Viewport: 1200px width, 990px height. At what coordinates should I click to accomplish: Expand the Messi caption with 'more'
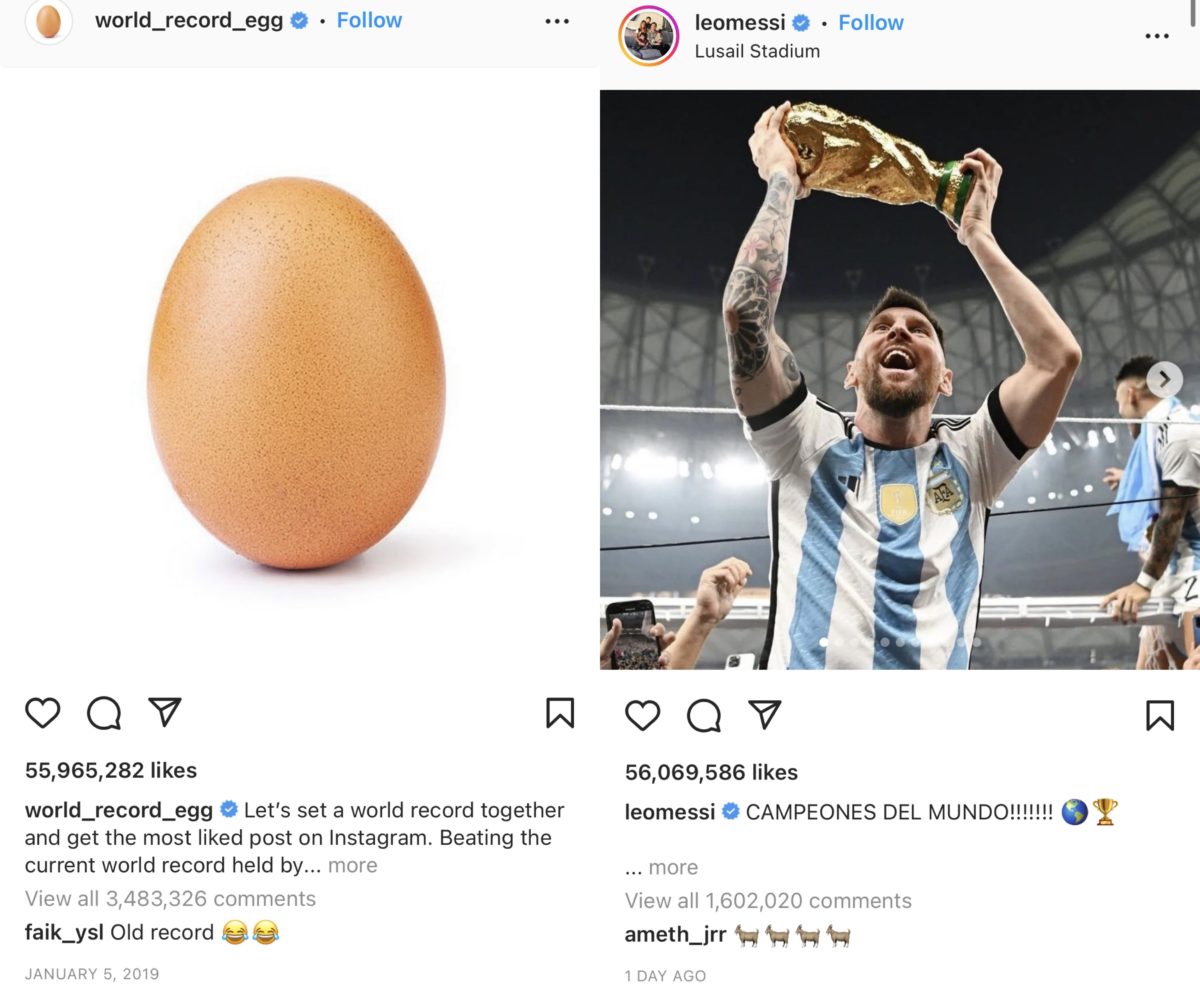click(672, 867)
